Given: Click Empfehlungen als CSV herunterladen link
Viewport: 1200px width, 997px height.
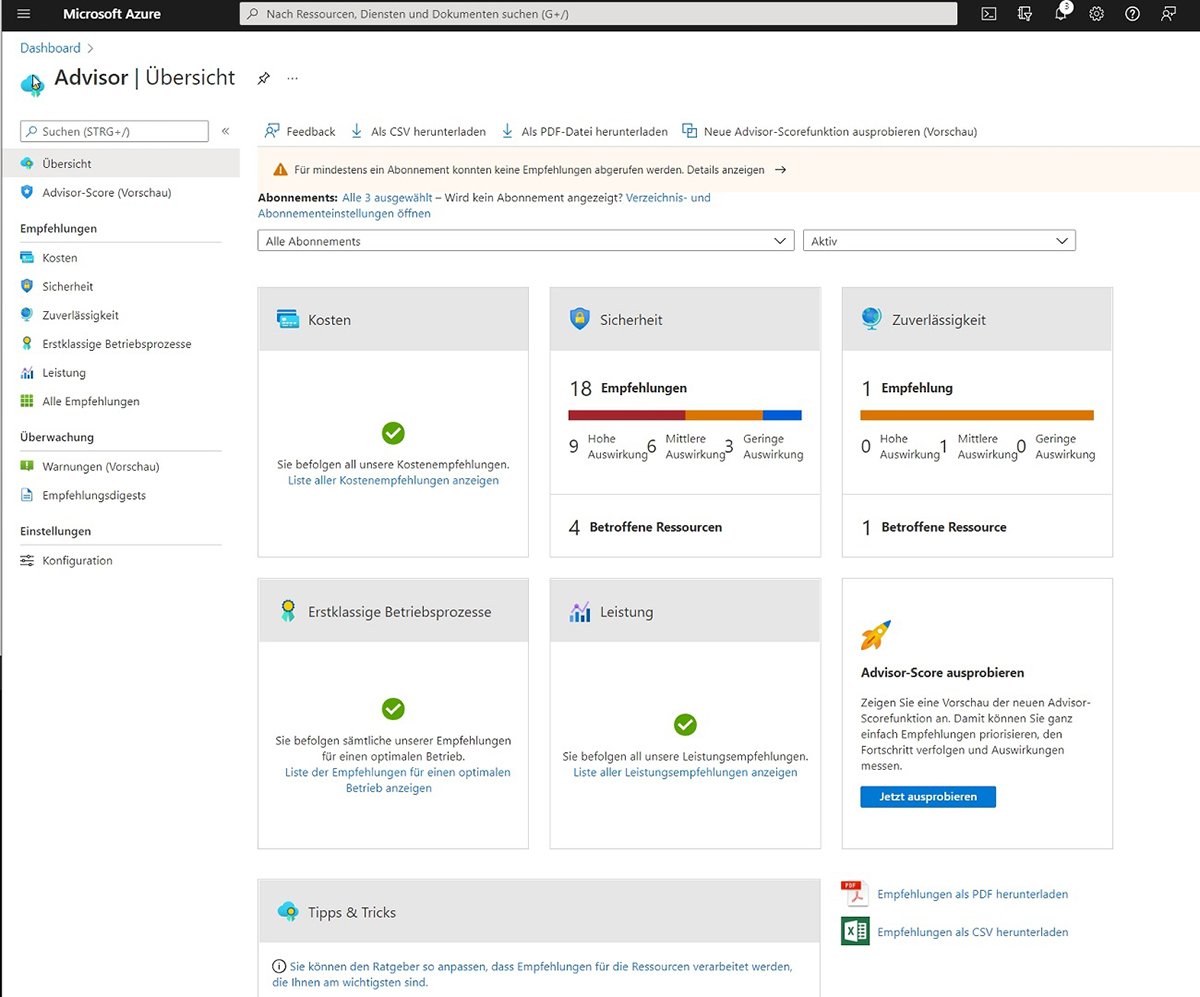Looking at the screenshot, I should [972, 932].
